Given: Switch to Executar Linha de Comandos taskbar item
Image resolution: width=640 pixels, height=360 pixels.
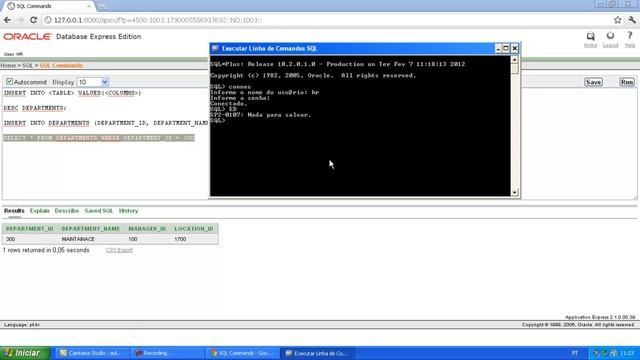Looking at the screenshot, I should [318, 353].
